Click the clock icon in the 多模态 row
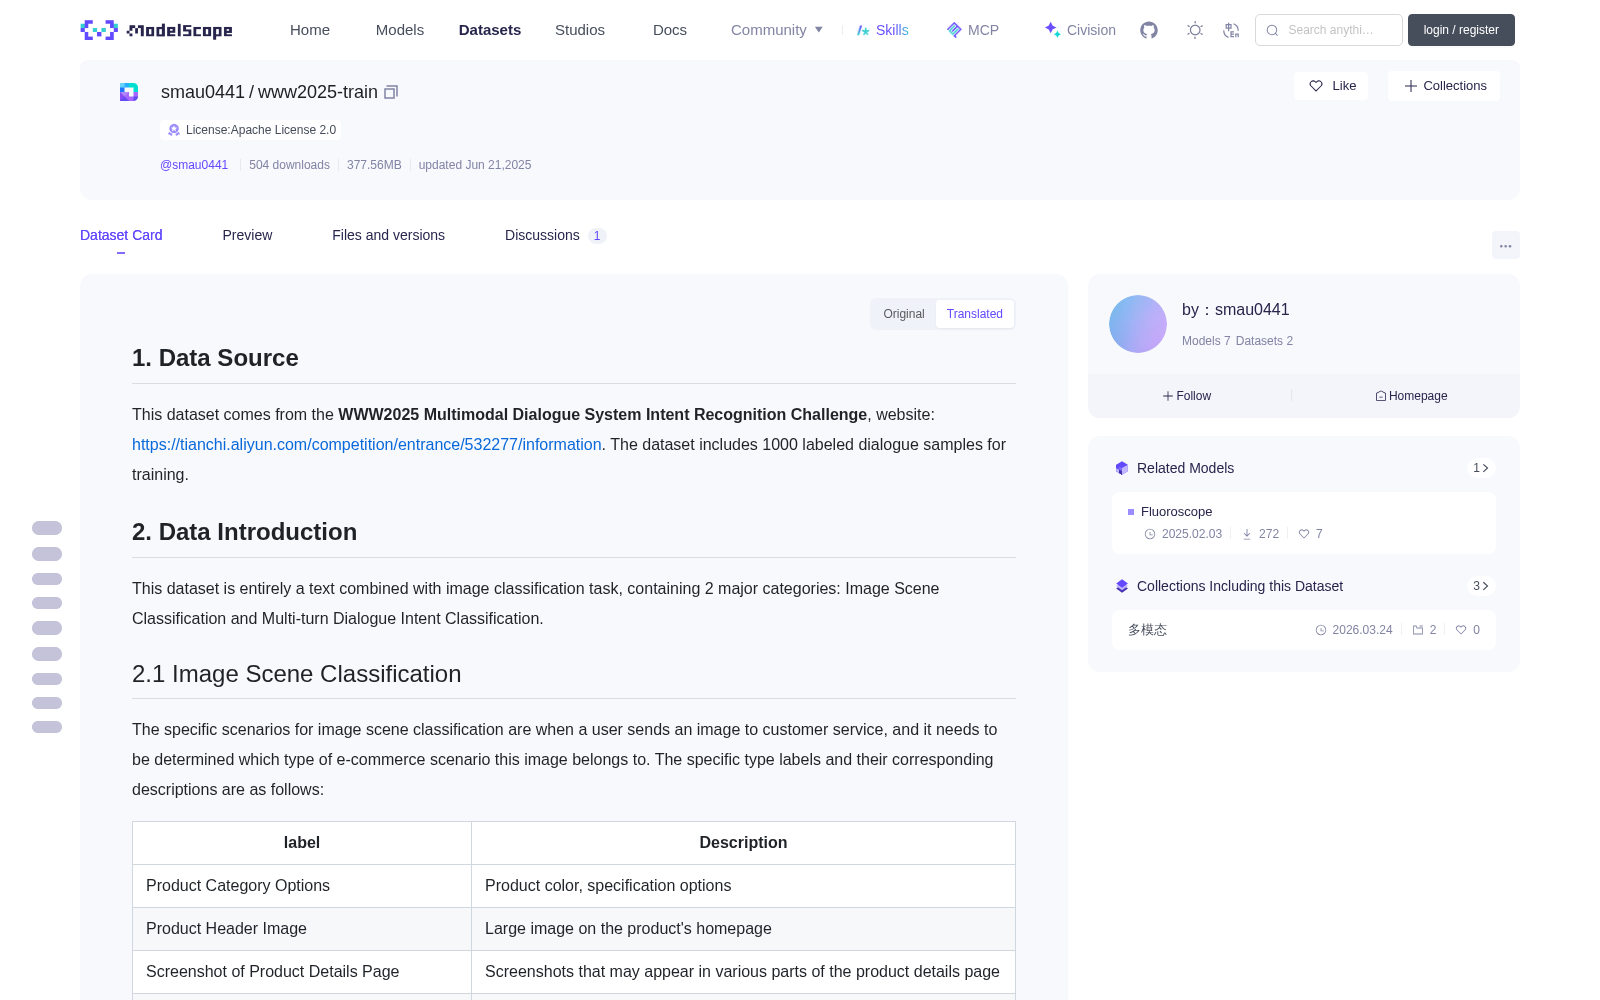This screenshot has width=1600, height=1000. coord(1321,630)
